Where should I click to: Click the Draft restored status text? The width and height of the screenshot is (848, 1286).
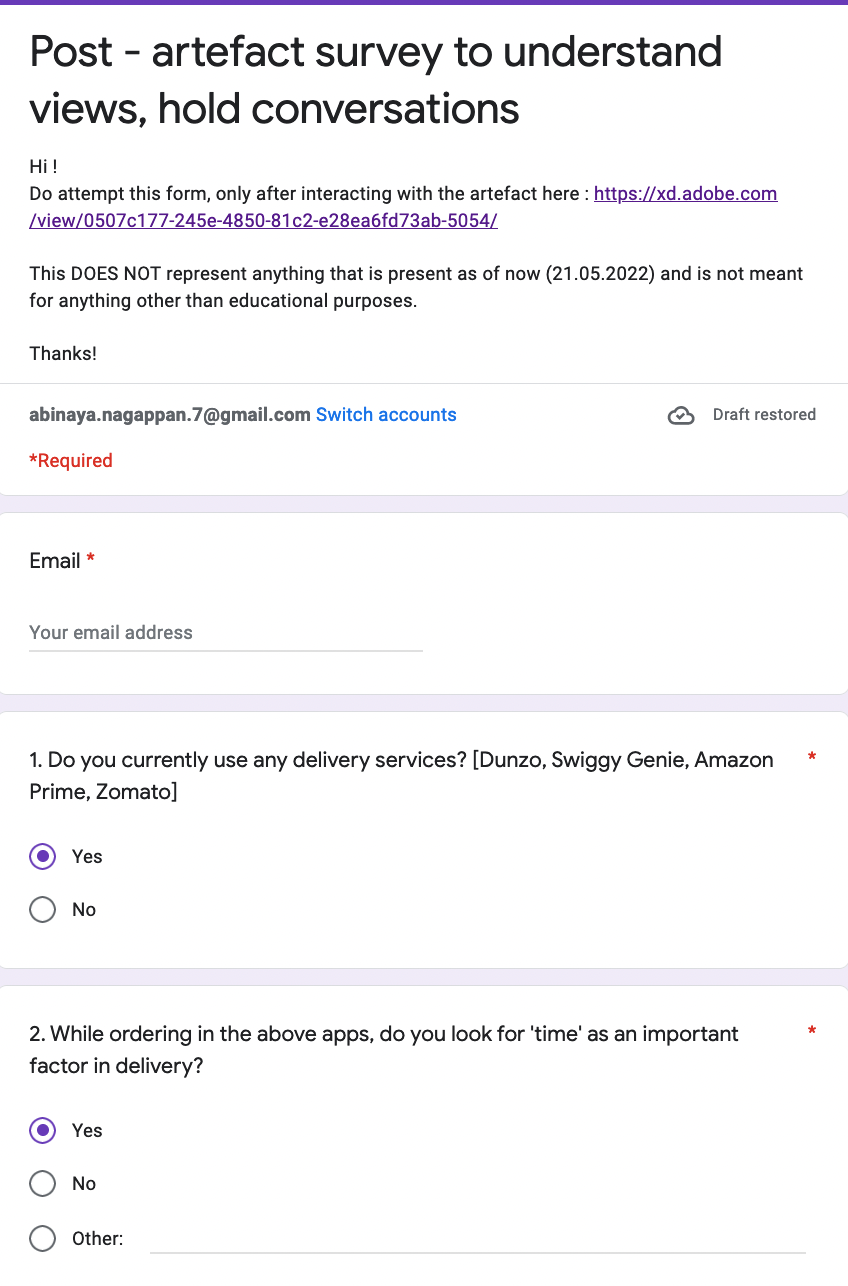pyautogui.click(x=764, y=415)
